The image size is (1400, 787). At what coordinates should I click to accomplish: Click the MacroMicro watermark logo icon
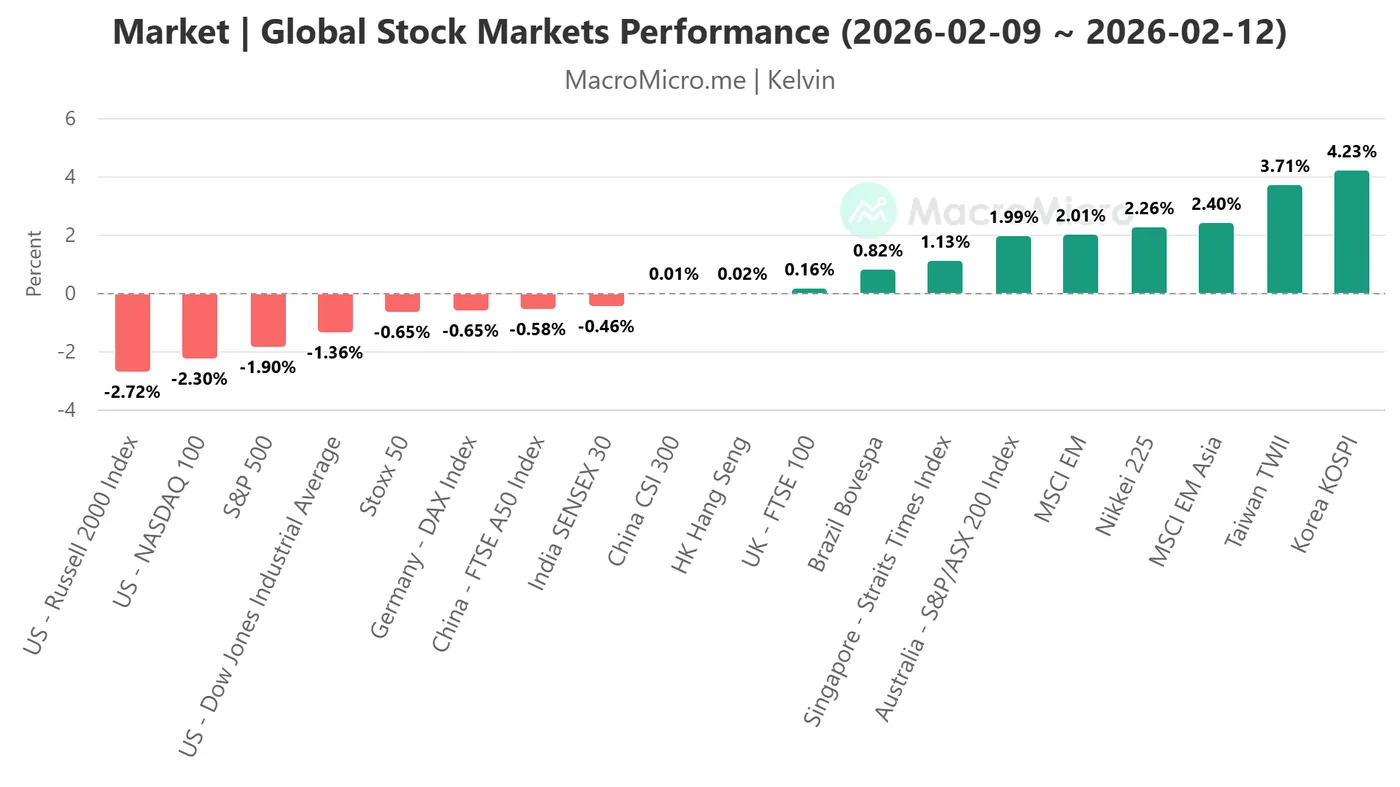point(868,210)
